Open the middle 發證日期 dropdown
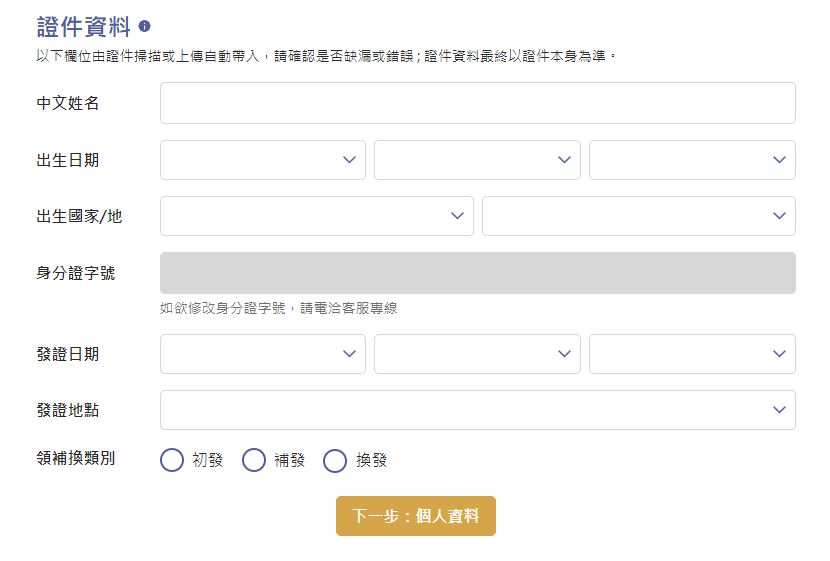Image resolution: width=830 pixels, height=561 pixels. pos(477,354)
